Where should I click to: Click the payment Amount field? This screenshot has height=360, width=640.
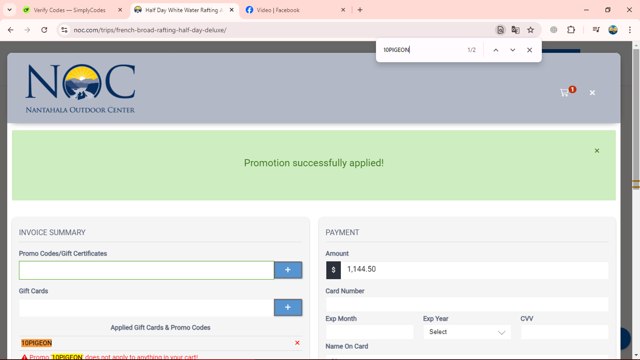pyautogui.click(x=475, y=269)
